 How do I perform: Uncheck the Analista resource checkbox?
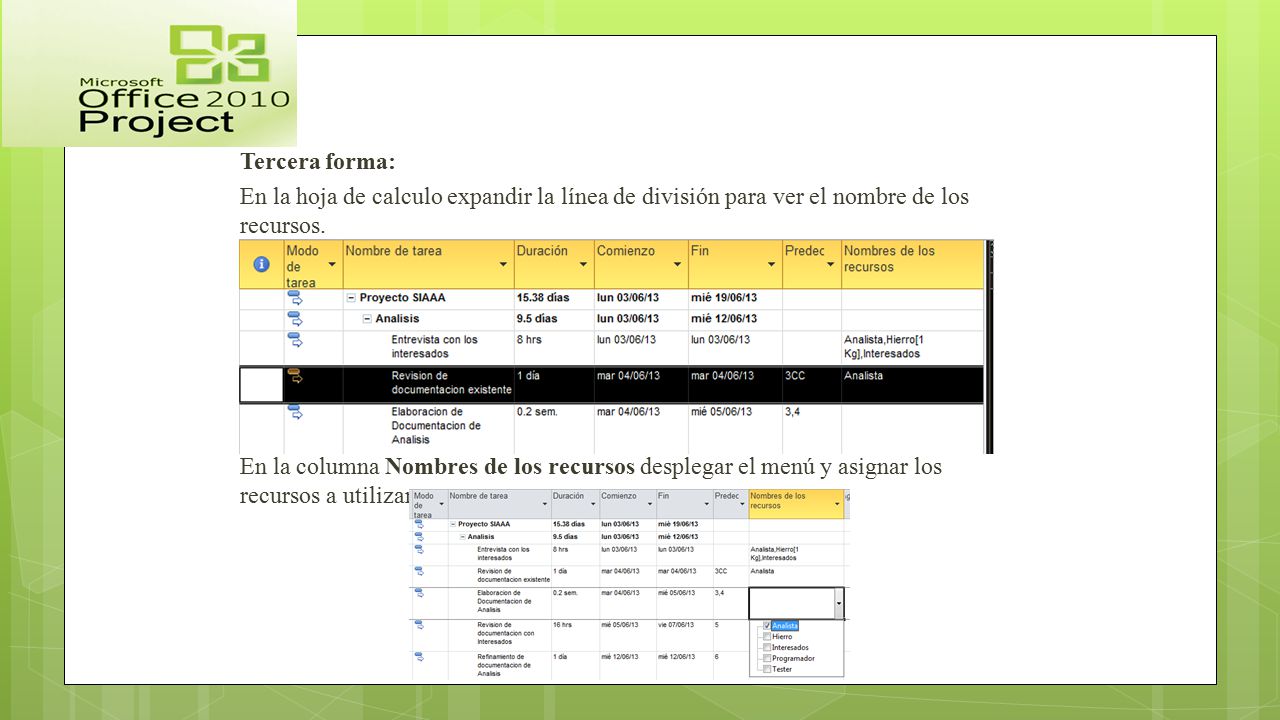[x=767, y=626]
